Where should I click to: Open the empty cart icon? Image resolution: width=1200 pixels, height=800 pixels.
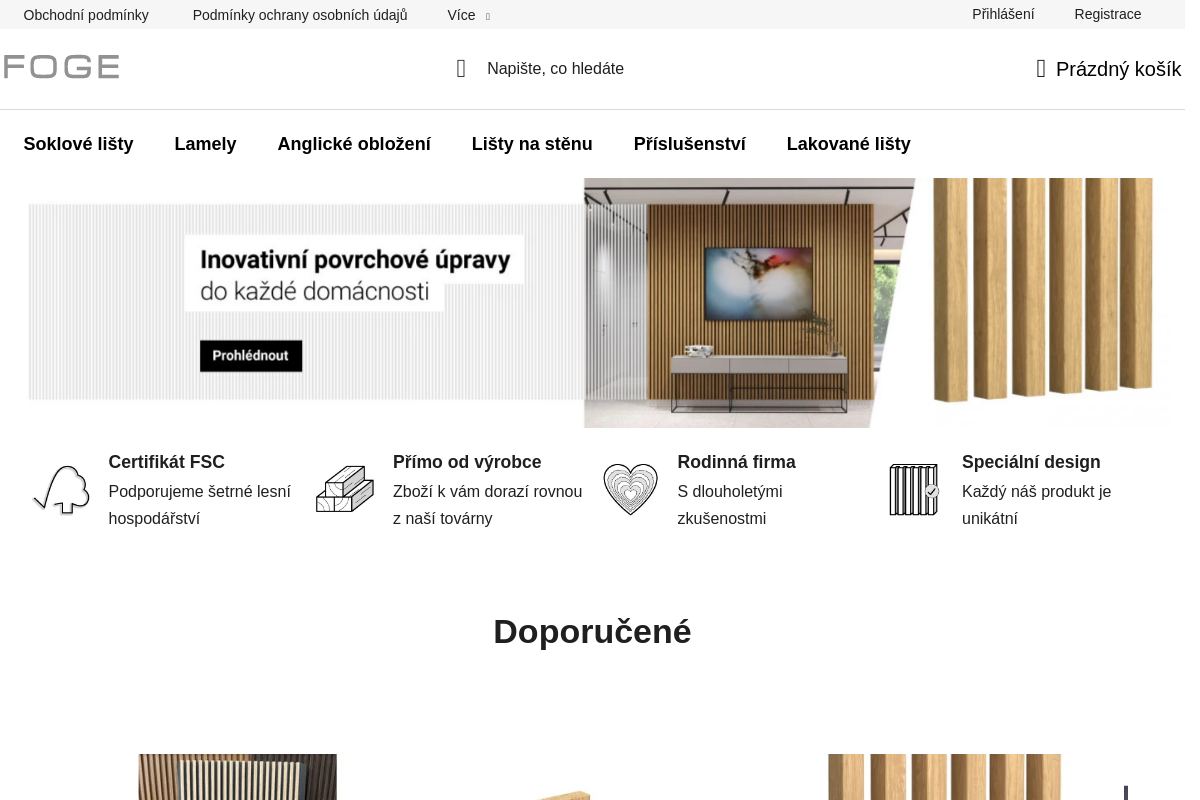[x=1041, y=69]
